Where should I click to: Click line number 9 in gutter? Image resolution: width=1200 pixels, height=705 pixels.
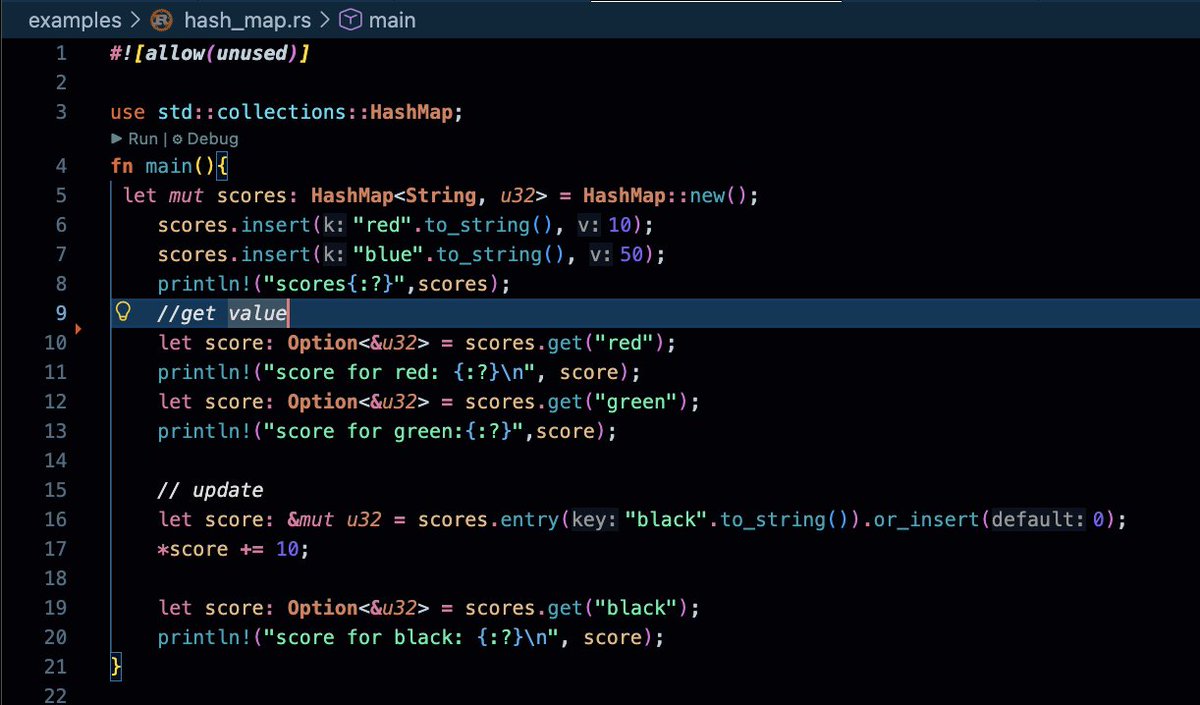62,313
